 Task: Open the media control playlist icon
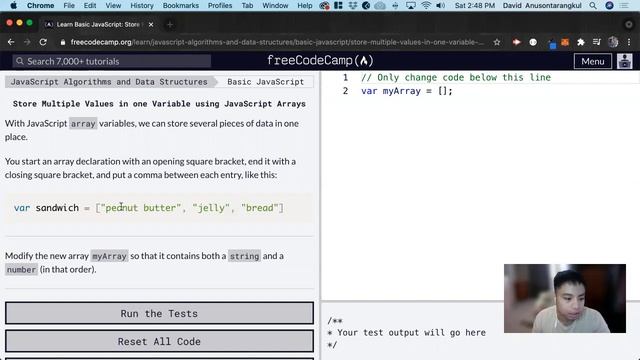597,42
